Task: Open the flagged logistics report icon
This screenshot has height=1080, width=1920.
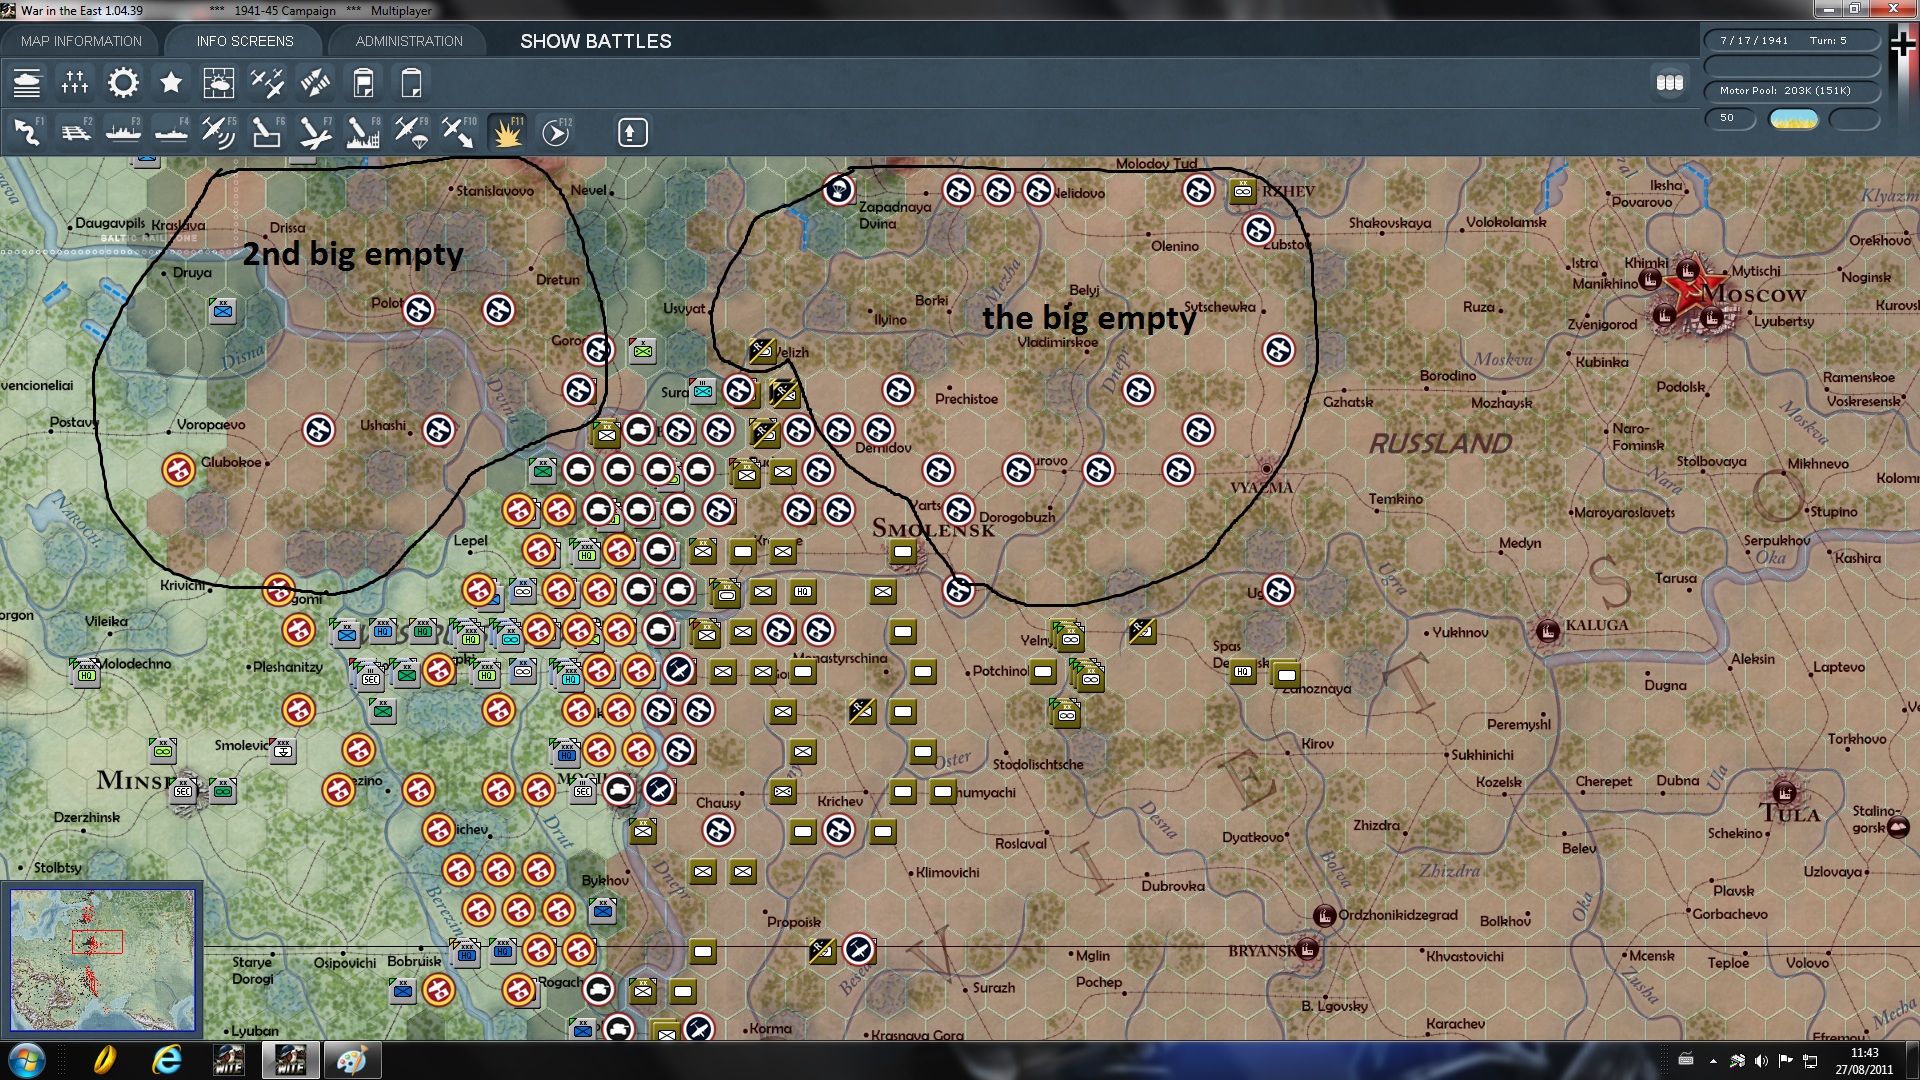Action: pos(363,83)
